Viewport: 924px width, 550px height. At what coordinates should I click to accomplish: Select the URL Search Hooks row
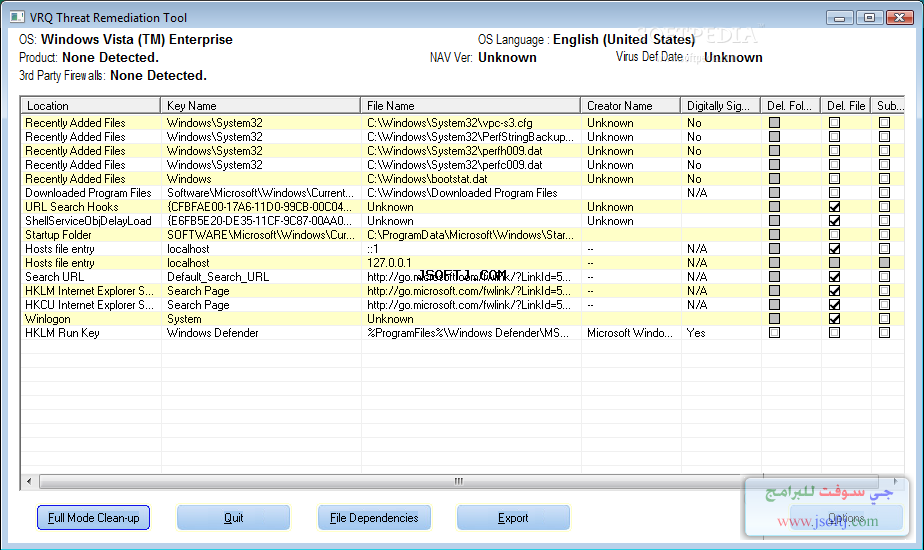[x=462, y=207]
